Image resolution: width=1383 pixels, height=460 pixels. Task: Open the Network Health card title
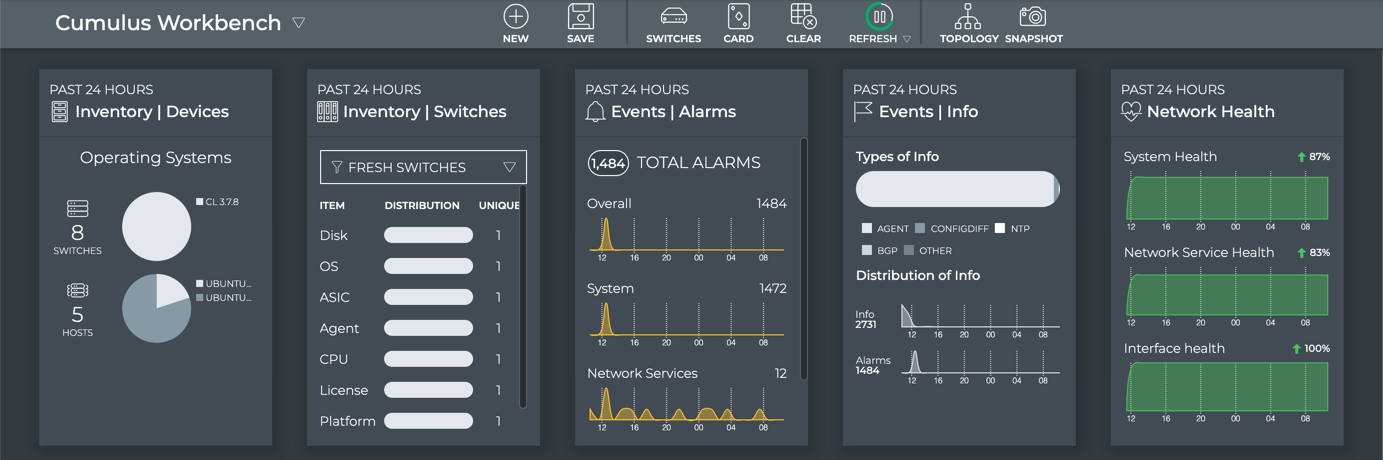coord(1210,112)
